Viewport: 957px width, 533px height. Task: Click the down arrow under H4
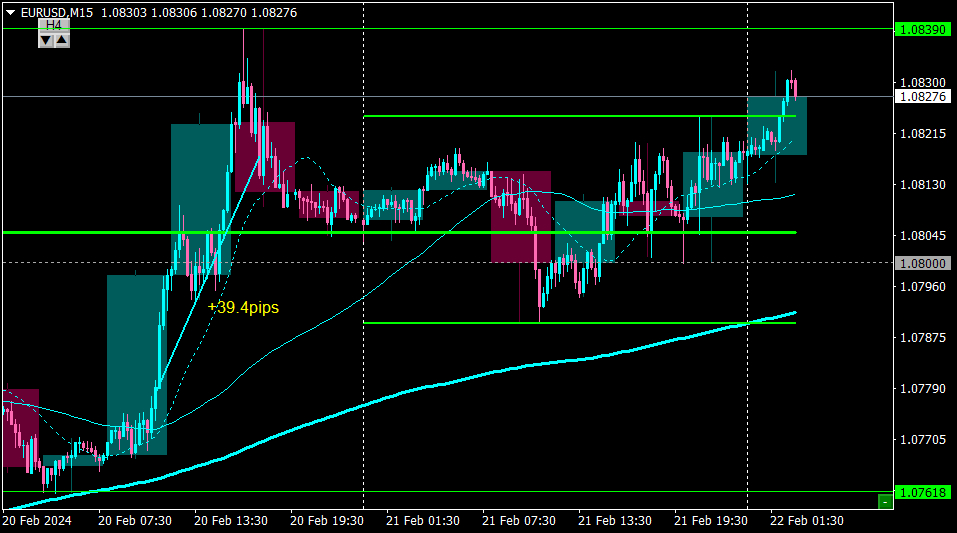pyautogui.click(x=46, y=40)
